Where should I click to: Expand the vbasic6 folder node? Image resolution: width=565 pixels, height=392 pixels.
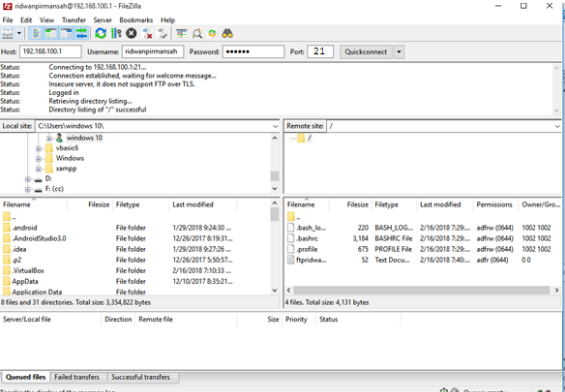(38, 148)
